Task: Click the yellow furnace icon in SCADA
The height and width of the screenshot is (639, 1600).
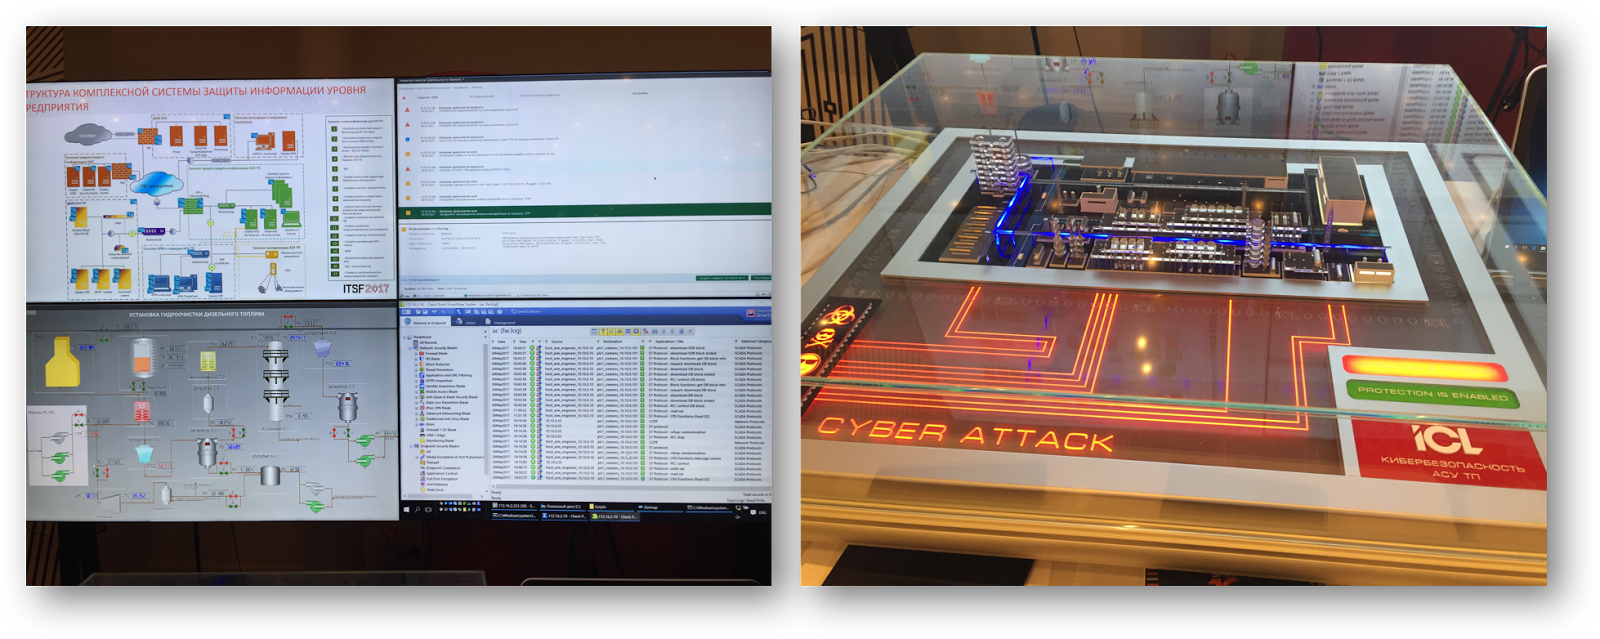Action: (61, 361)
